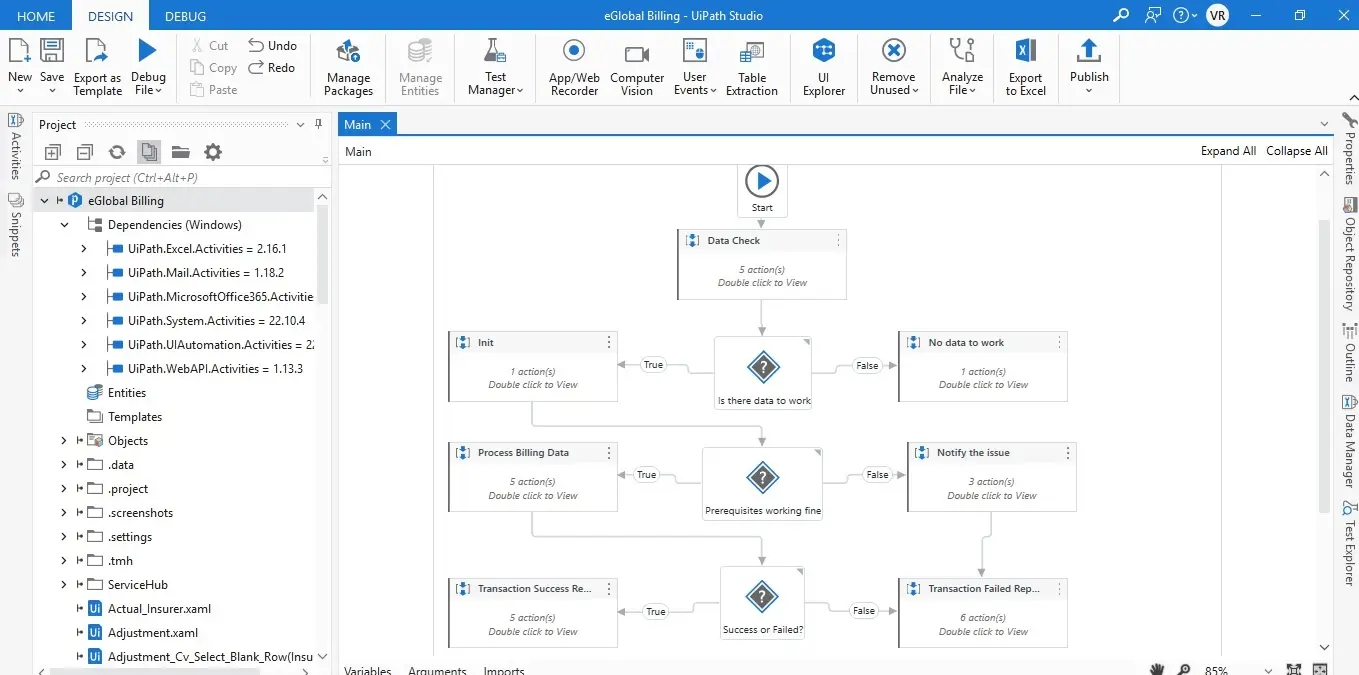Click the Publish icon
1359x675 pixels.
(1089, 51)
